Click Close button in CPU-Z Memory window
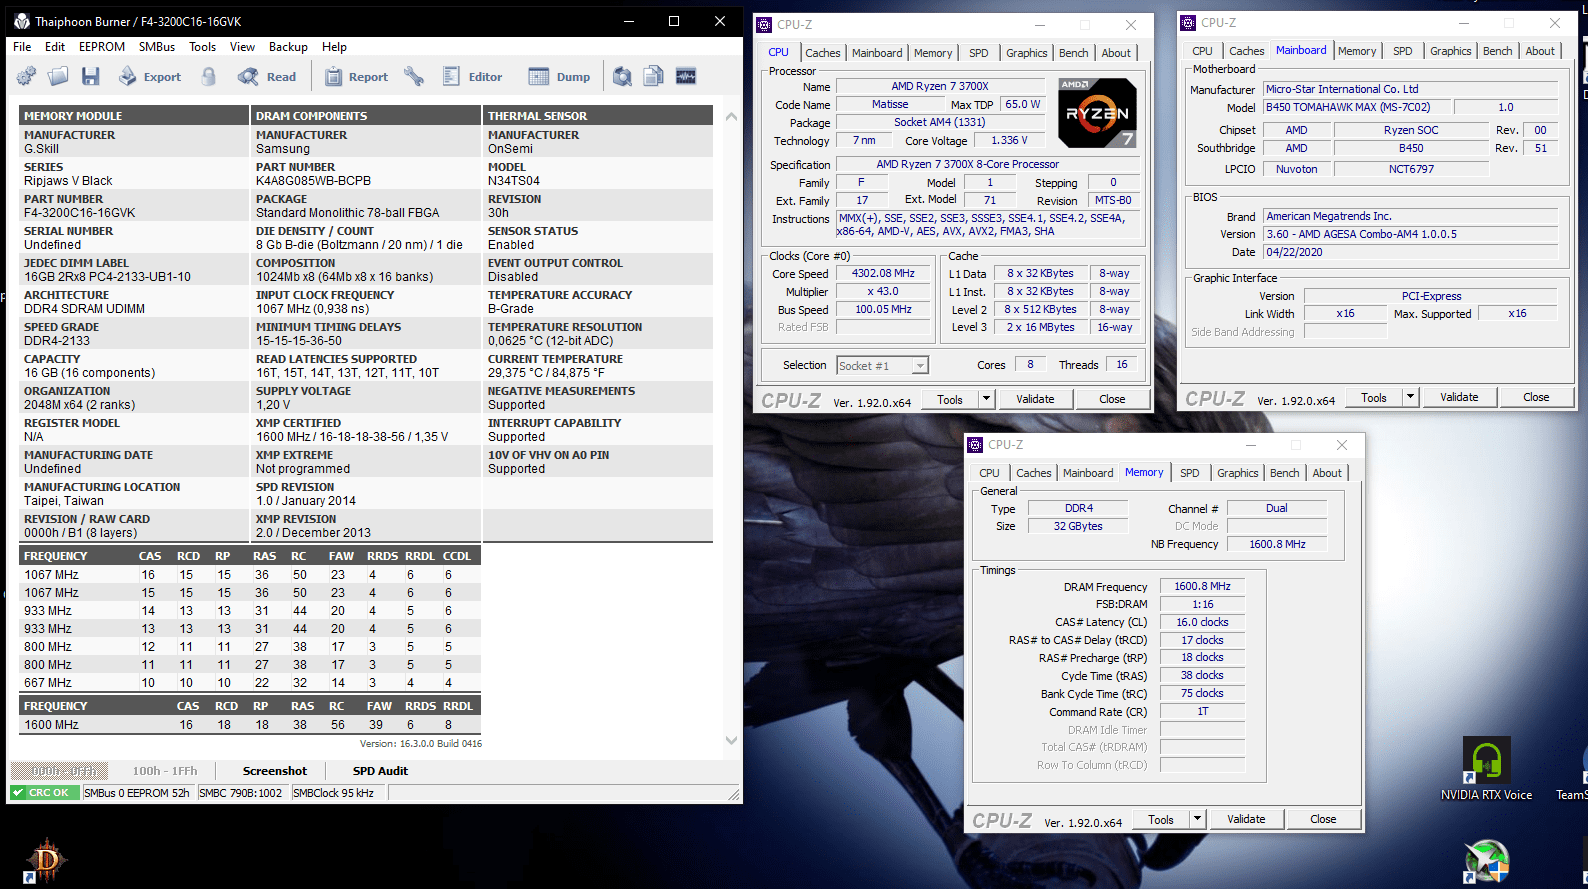 pyautogui.click(x=1323, y=819)
